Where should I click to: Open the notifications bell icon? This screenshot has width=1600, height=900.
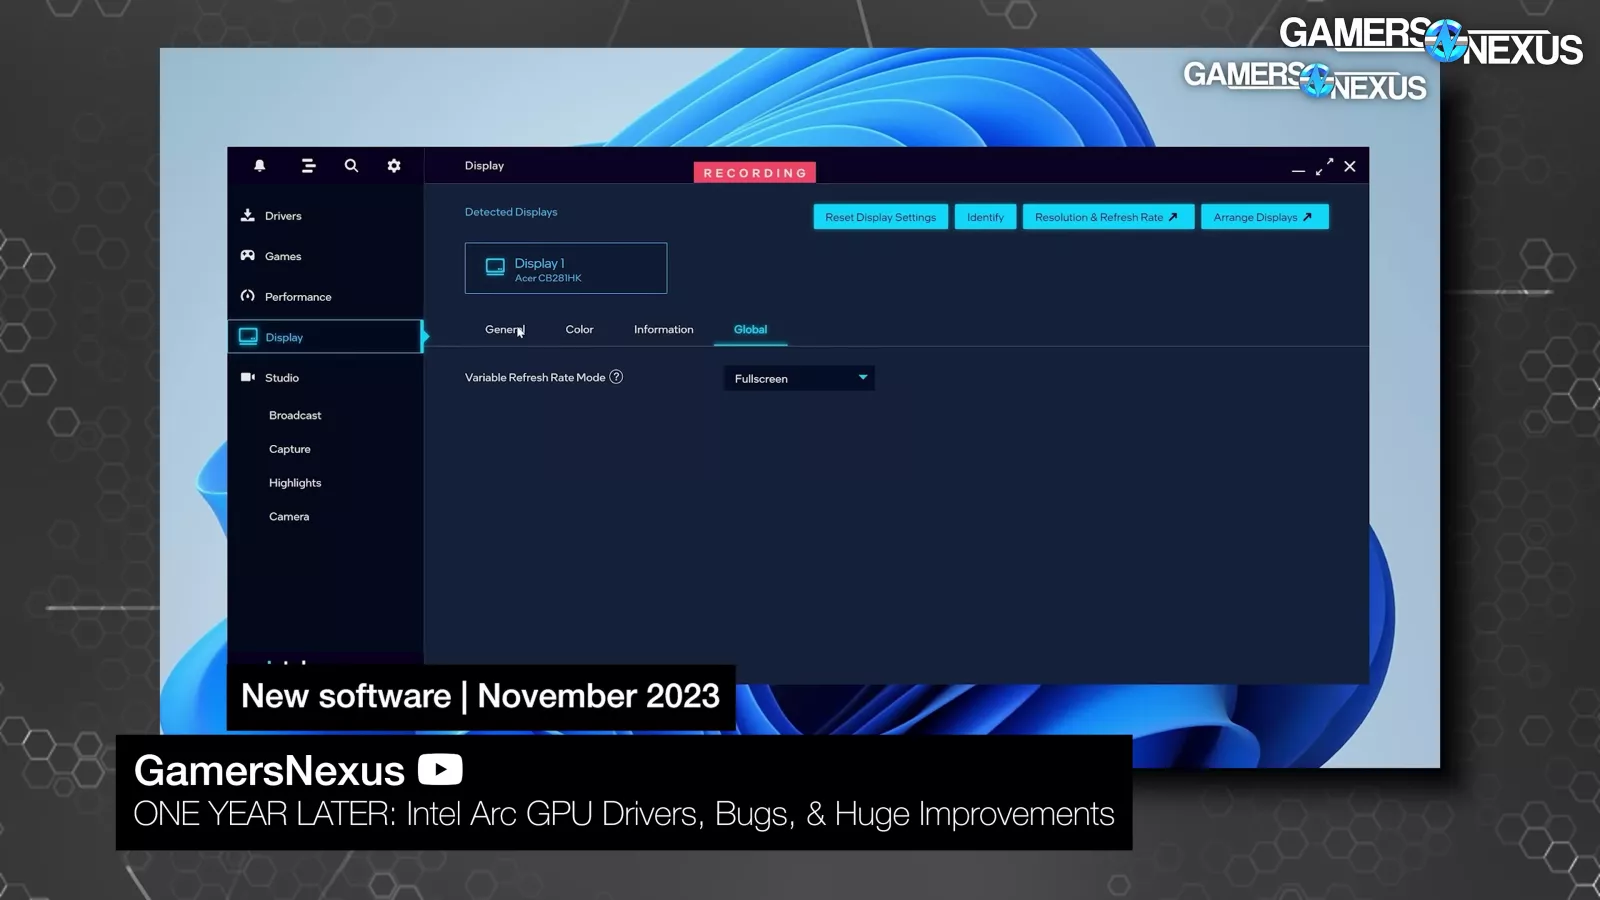pos(259,166)
